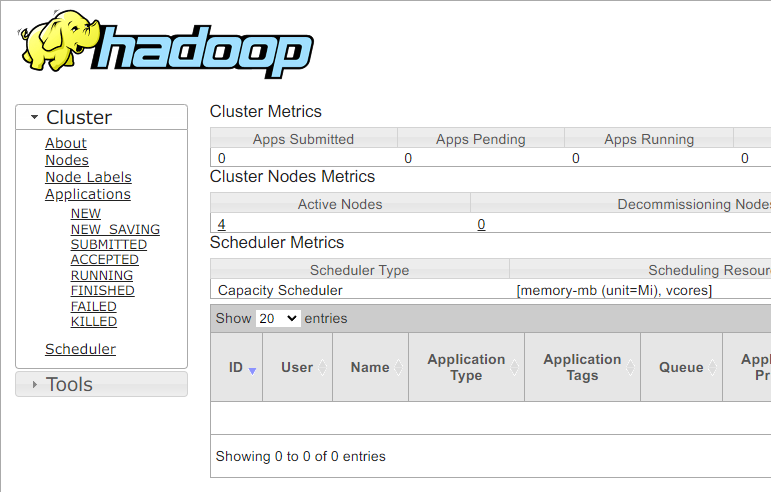Click sort arrows icon in Name column
This screenshot has width=771, height=492.
click(x=398, y=367)
